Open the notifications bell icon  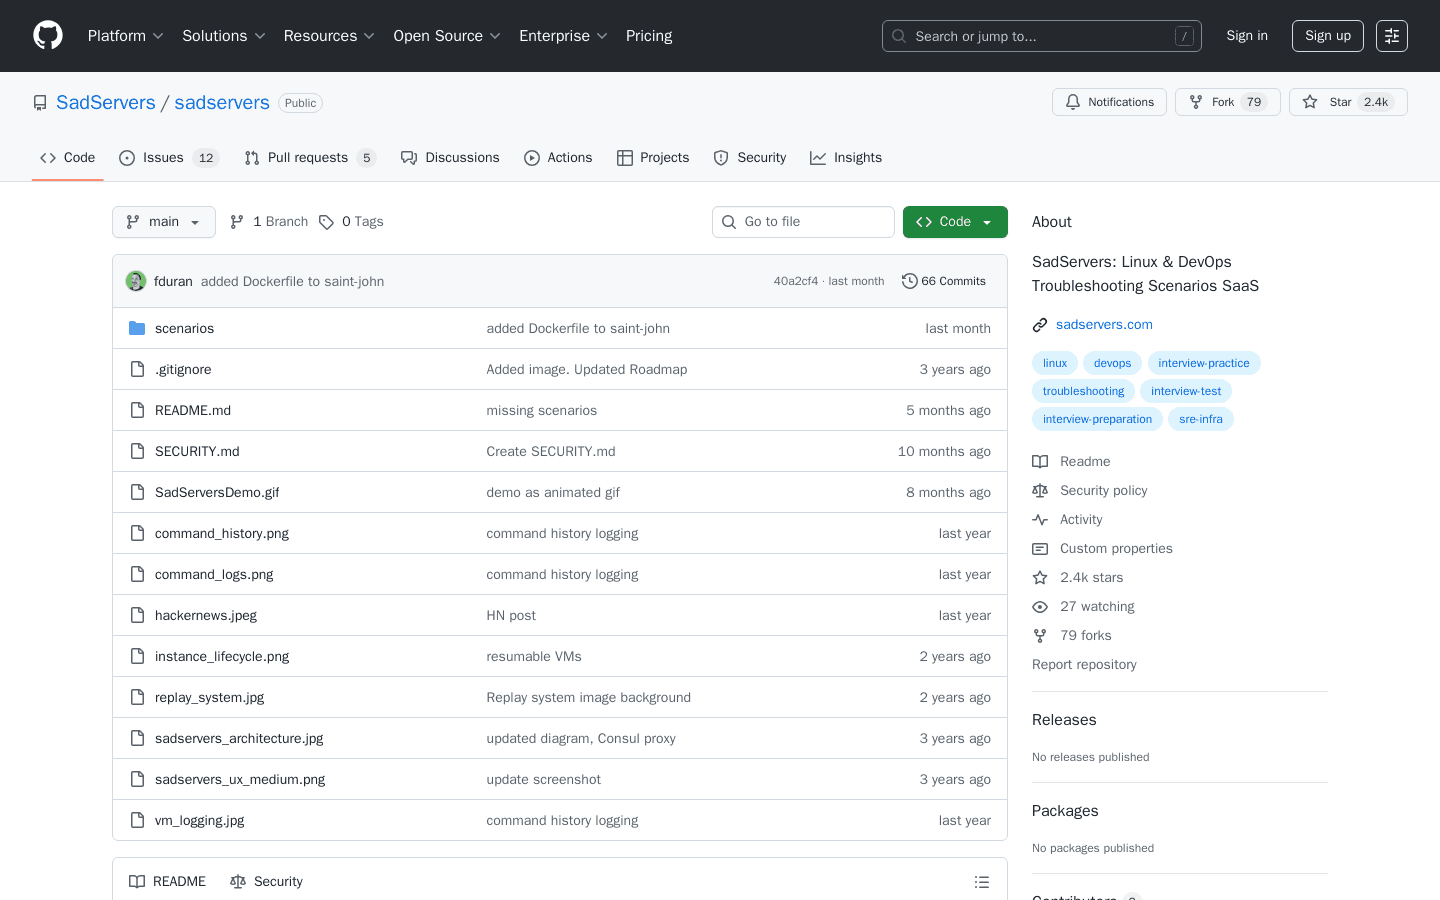(x=1073, y=101)
